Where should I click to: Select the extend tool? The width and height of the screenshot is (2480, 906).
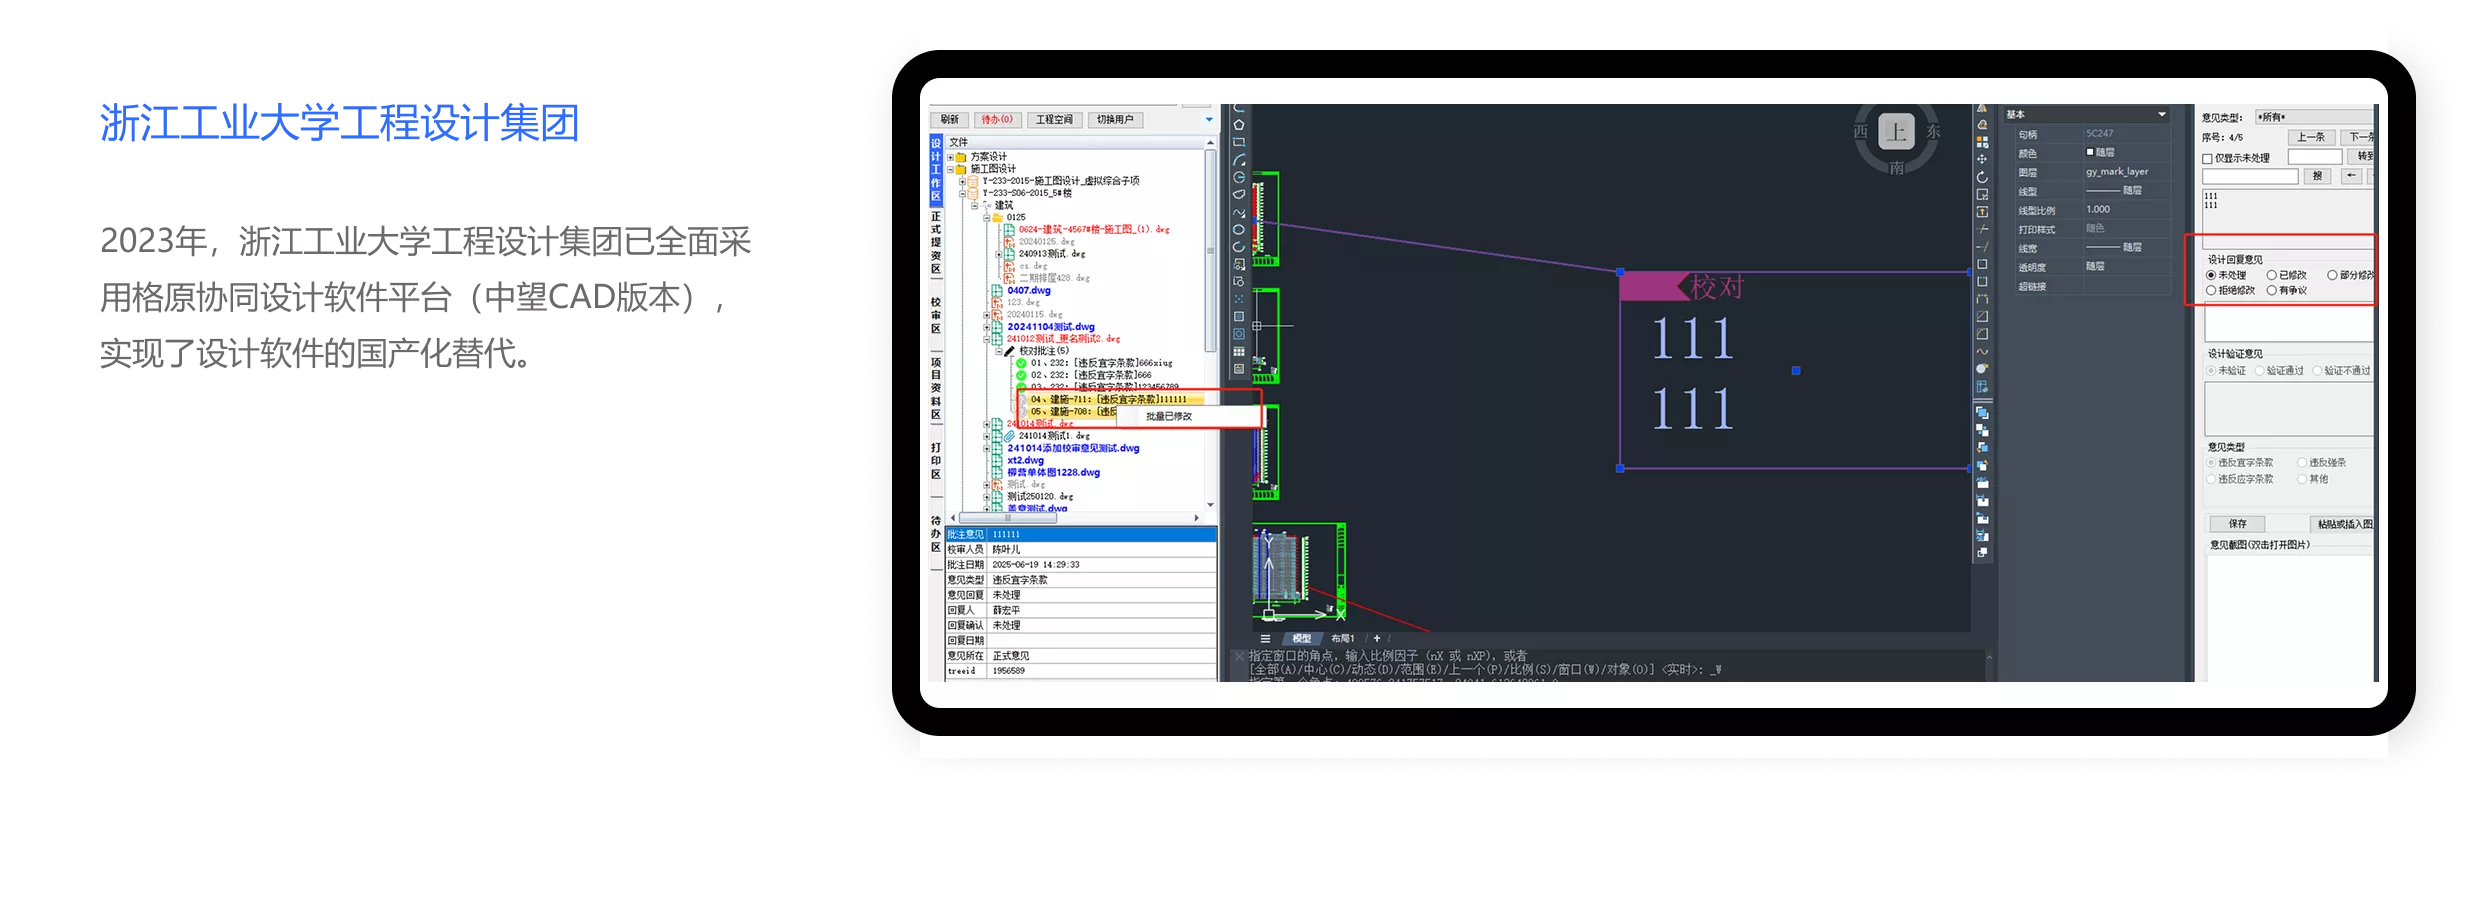(1982, 247)
